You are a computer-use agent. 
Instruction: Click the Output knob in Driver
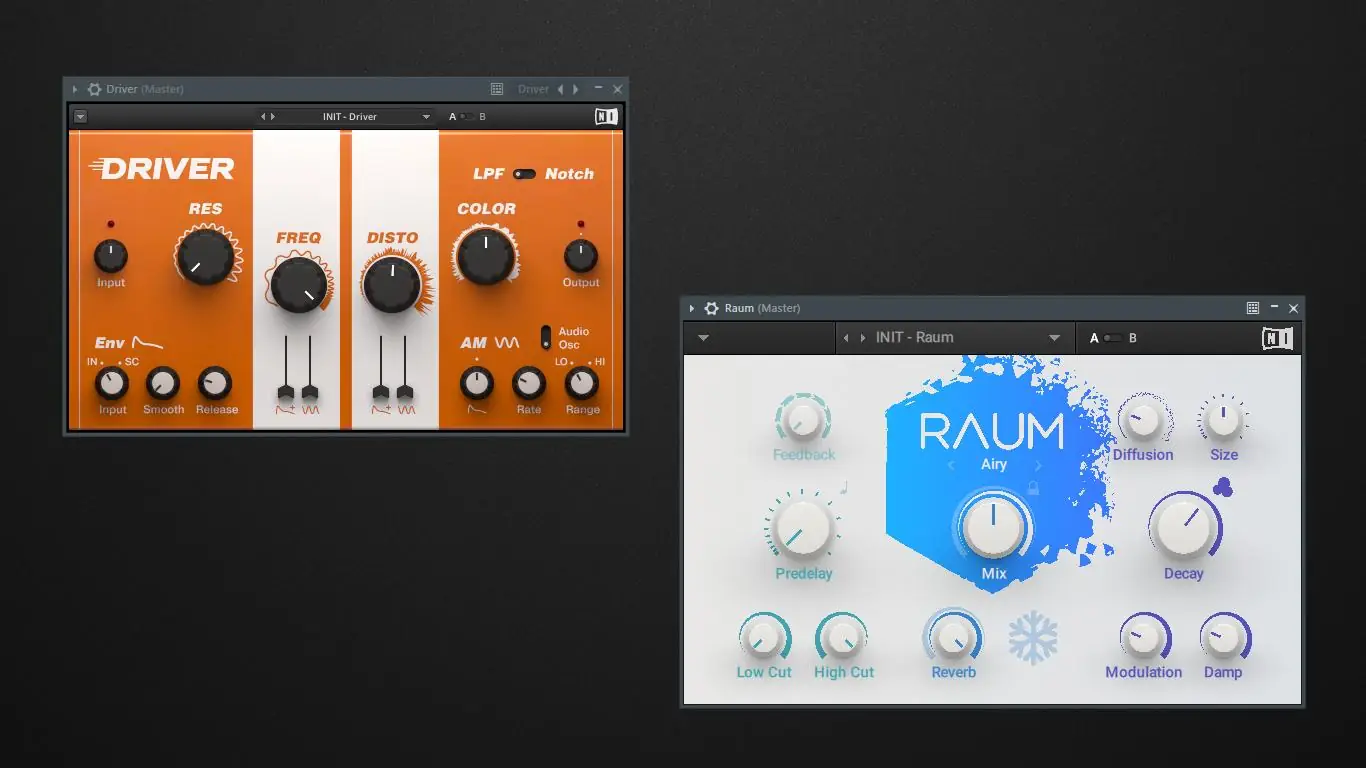pyautogui.click(x=581, y=256)
